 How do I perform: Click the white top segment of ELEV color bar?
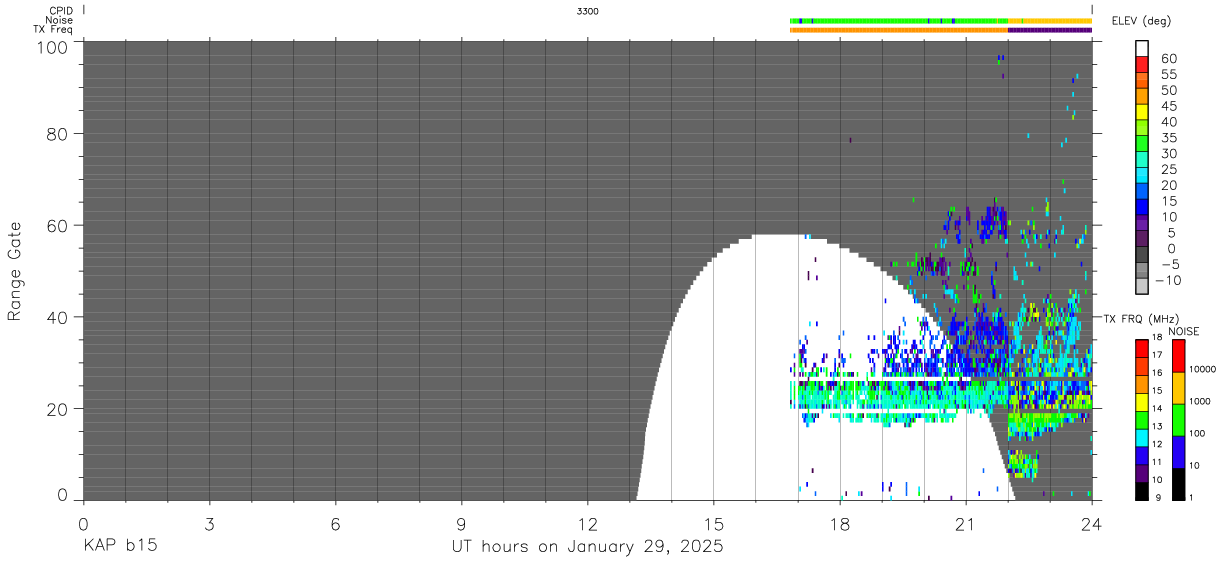pyautogui.click(x=1143, y=50)
